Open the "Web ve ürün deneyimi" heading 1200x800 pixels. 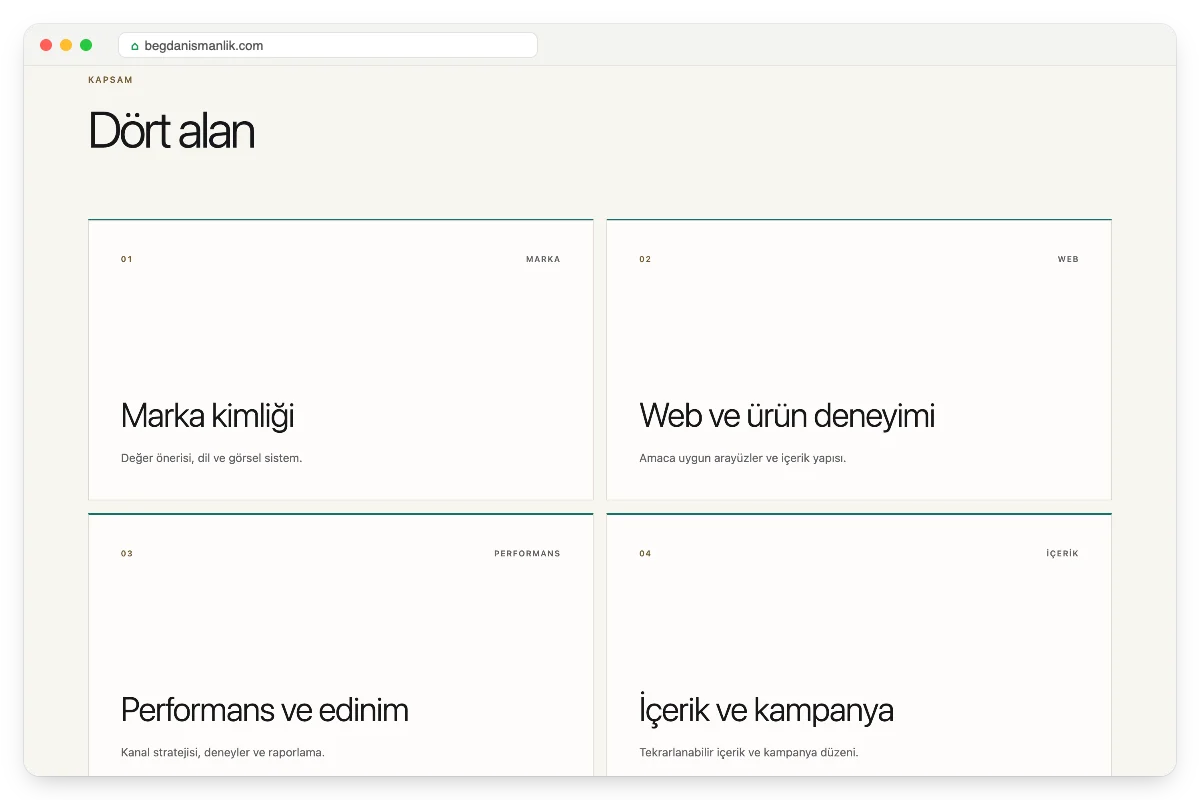click(787, 416)
